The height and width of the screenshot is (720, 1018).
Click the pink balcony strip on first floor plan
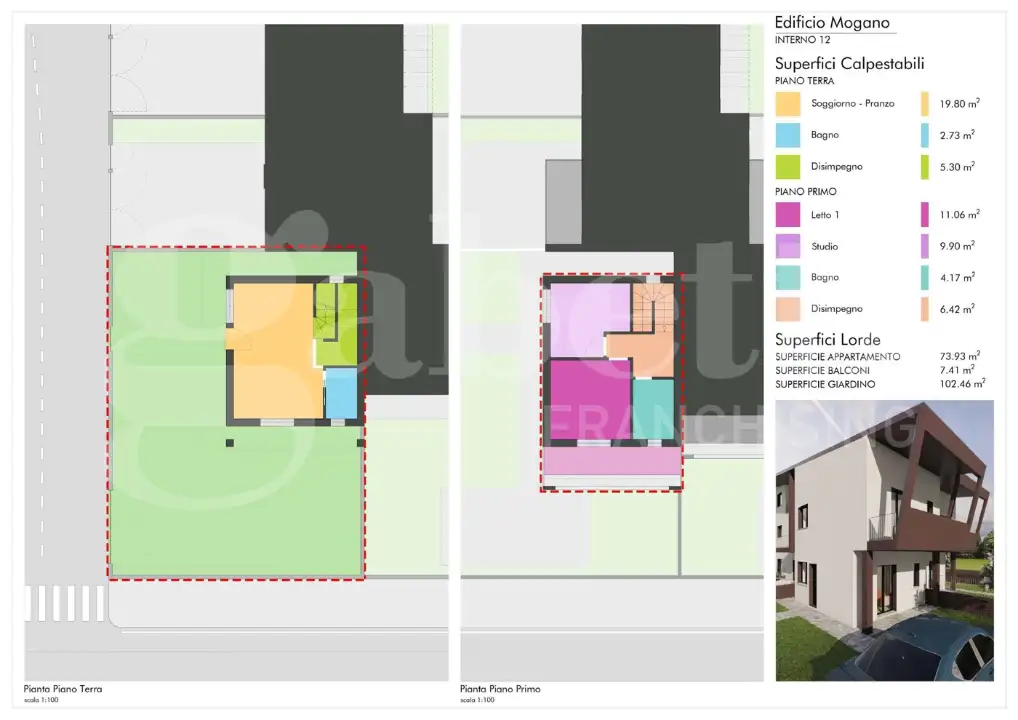coord(612,461)
